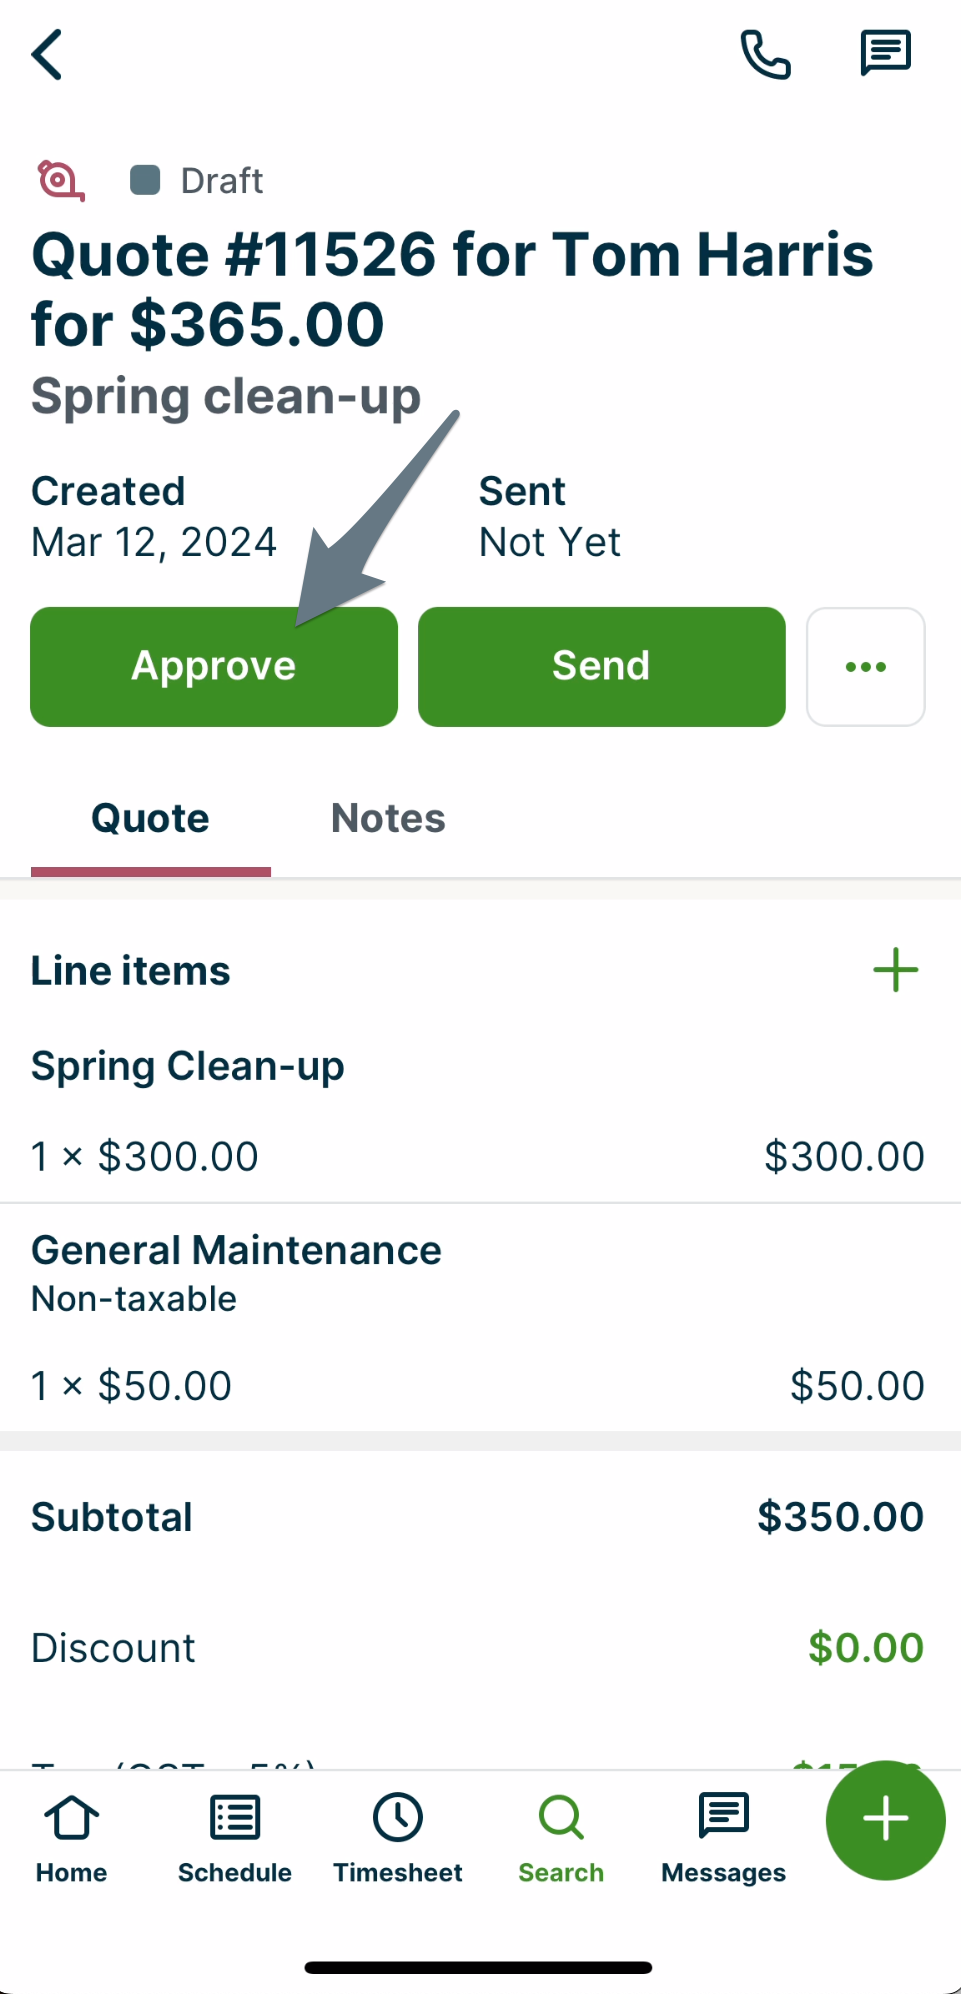Send the quote to Tom Harris
Screen dimensions: 961x1994
tap(600, 666)
